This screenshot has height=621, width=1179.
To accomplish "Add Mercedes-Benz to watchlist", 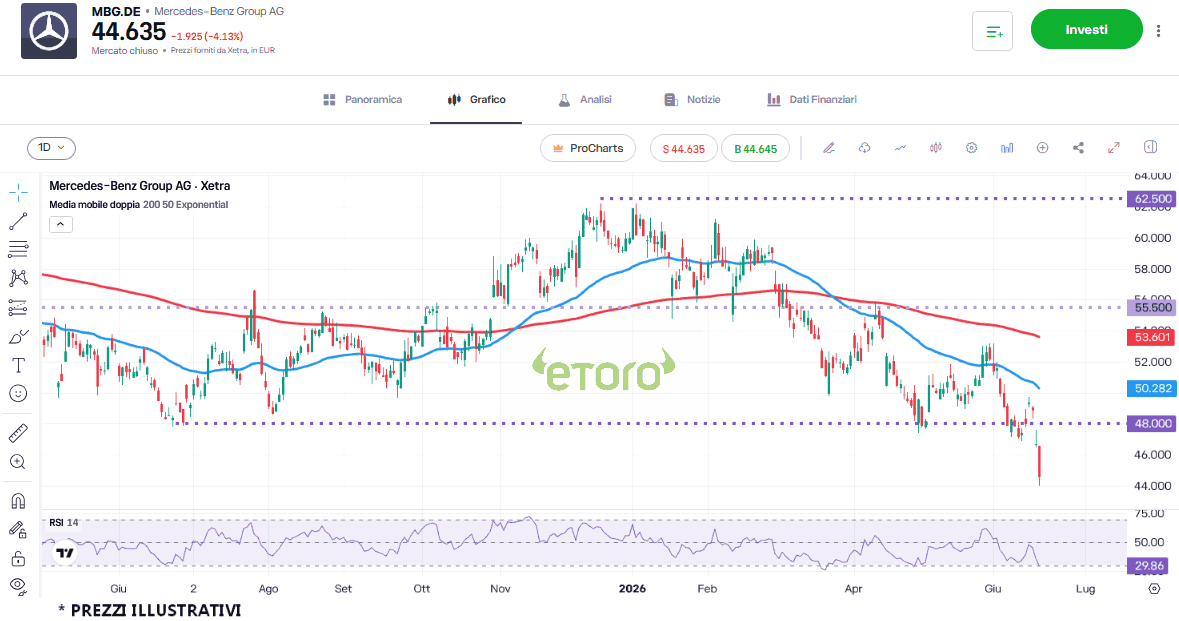I will (x=993, y=32).
